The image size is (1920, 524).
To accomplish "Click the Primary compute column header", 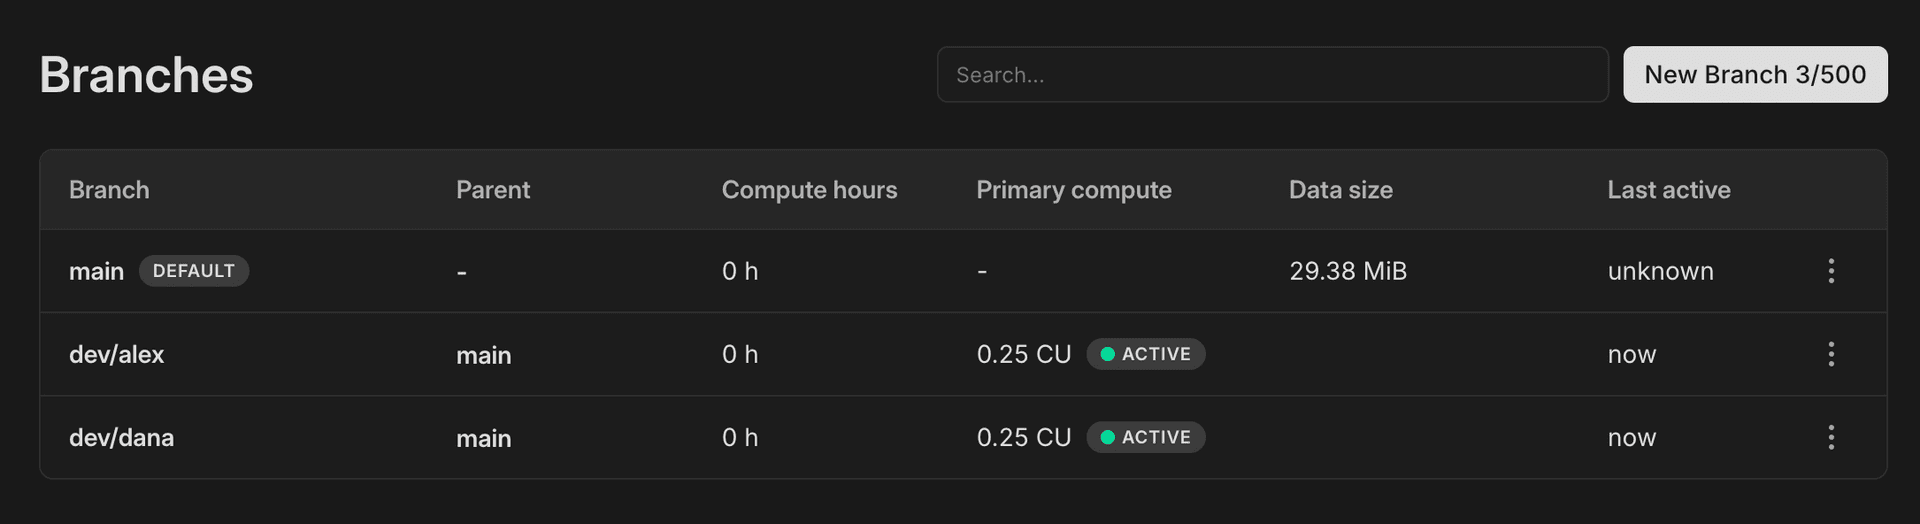I will click(x=1073, y=190).
